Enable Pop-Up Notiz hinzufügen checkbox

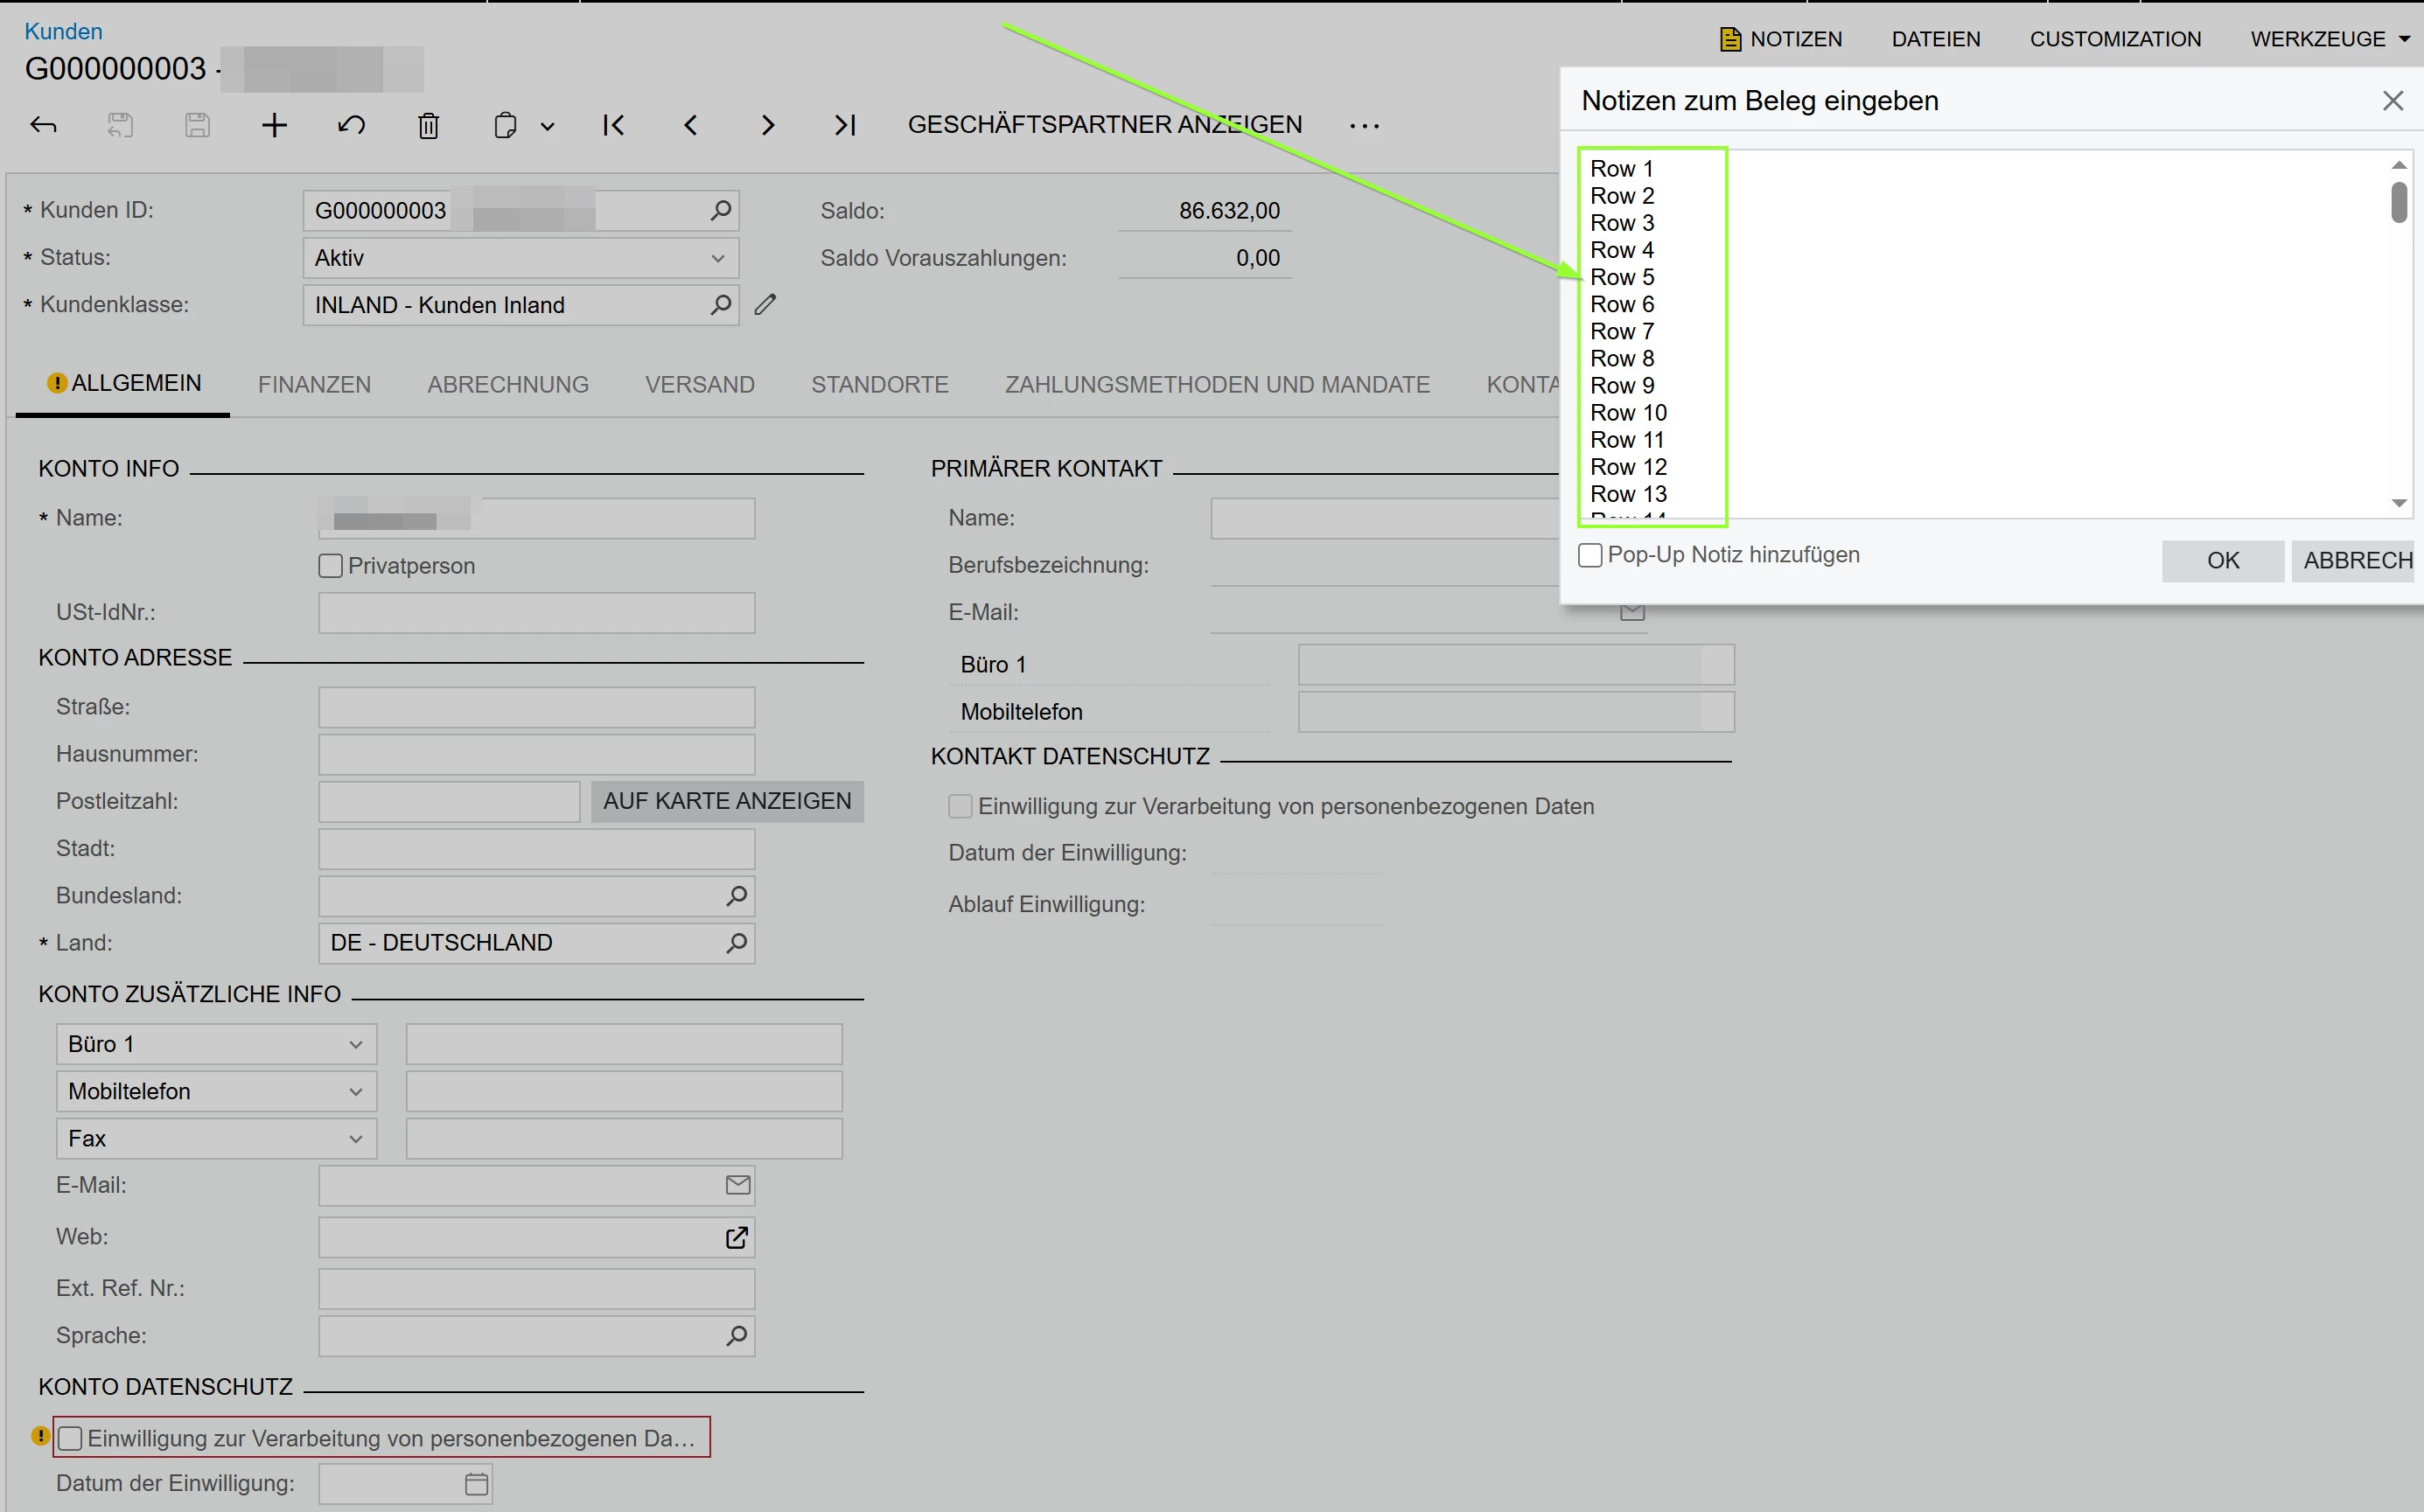click(1590, 555)
